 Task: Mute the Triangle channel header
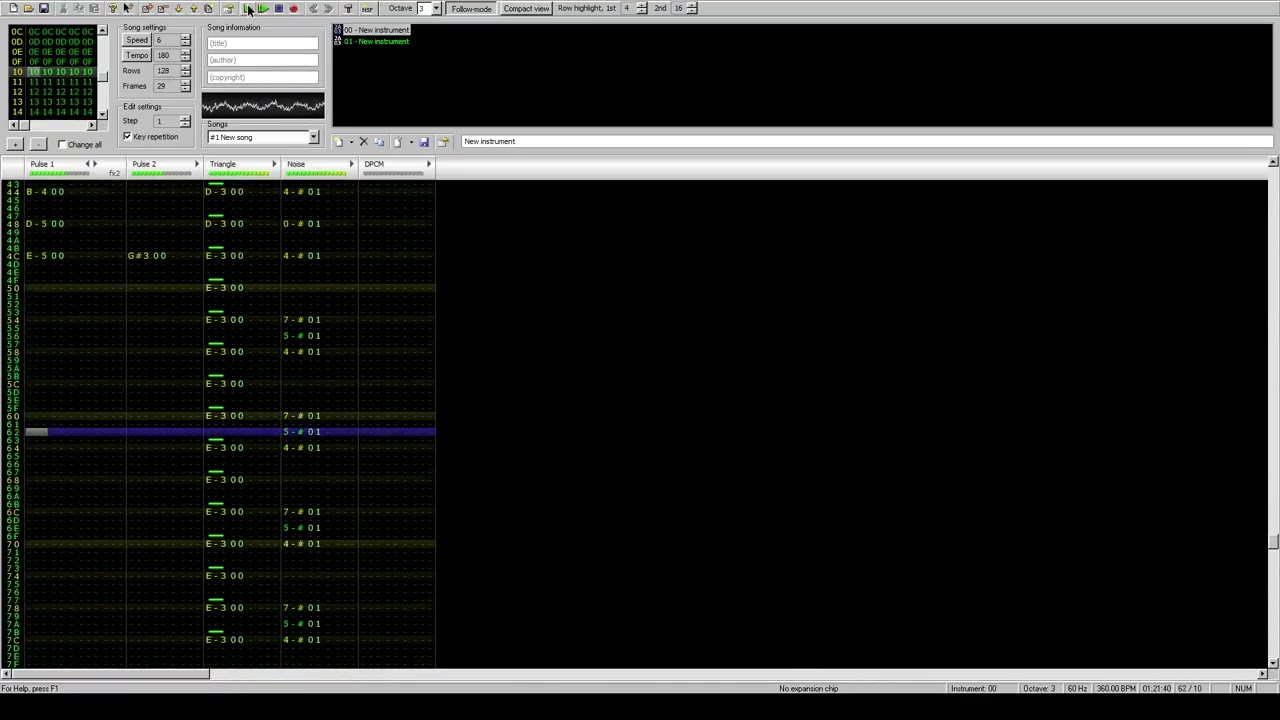coord(223,164)
